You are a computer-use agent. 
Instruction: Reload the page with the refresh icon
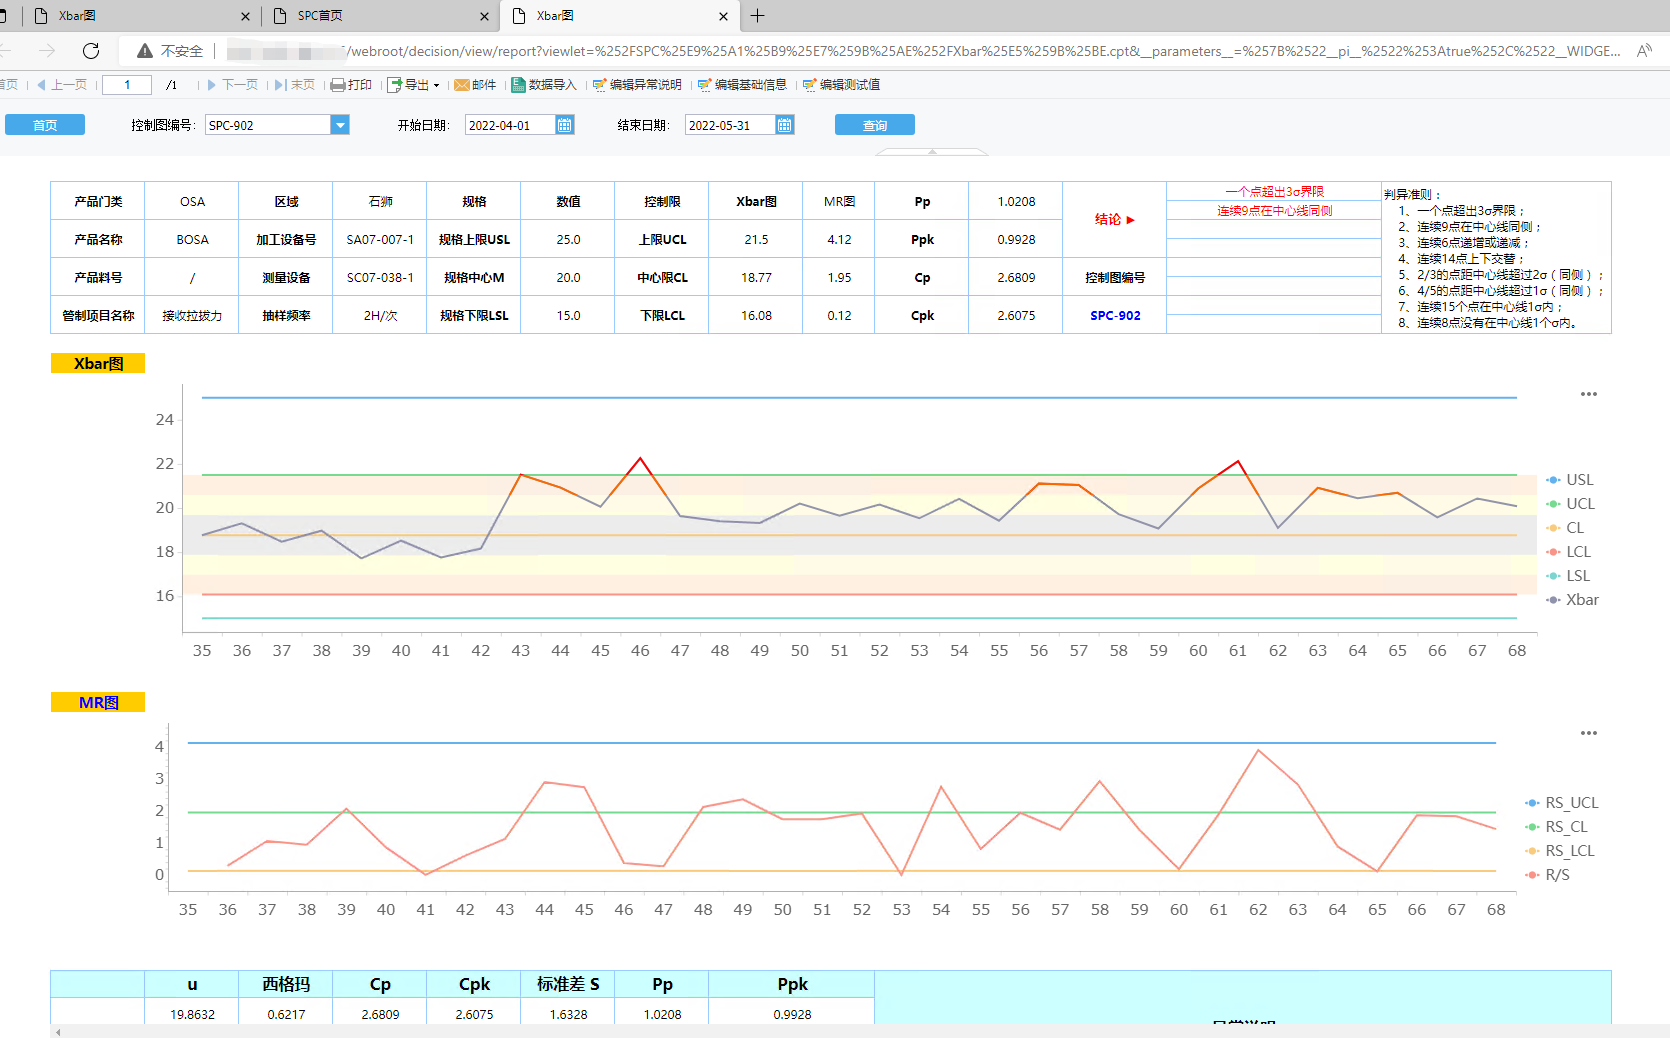pyautogui.click(x=91, y=51)
